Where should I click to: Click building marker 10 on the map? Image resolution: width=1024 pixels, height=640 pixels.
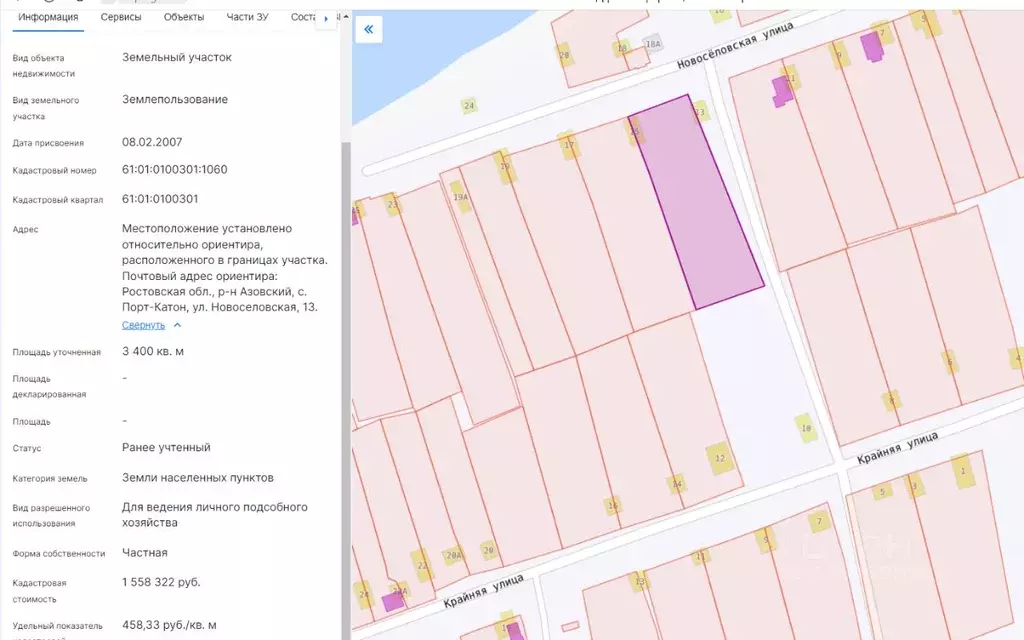pos(806,428)
